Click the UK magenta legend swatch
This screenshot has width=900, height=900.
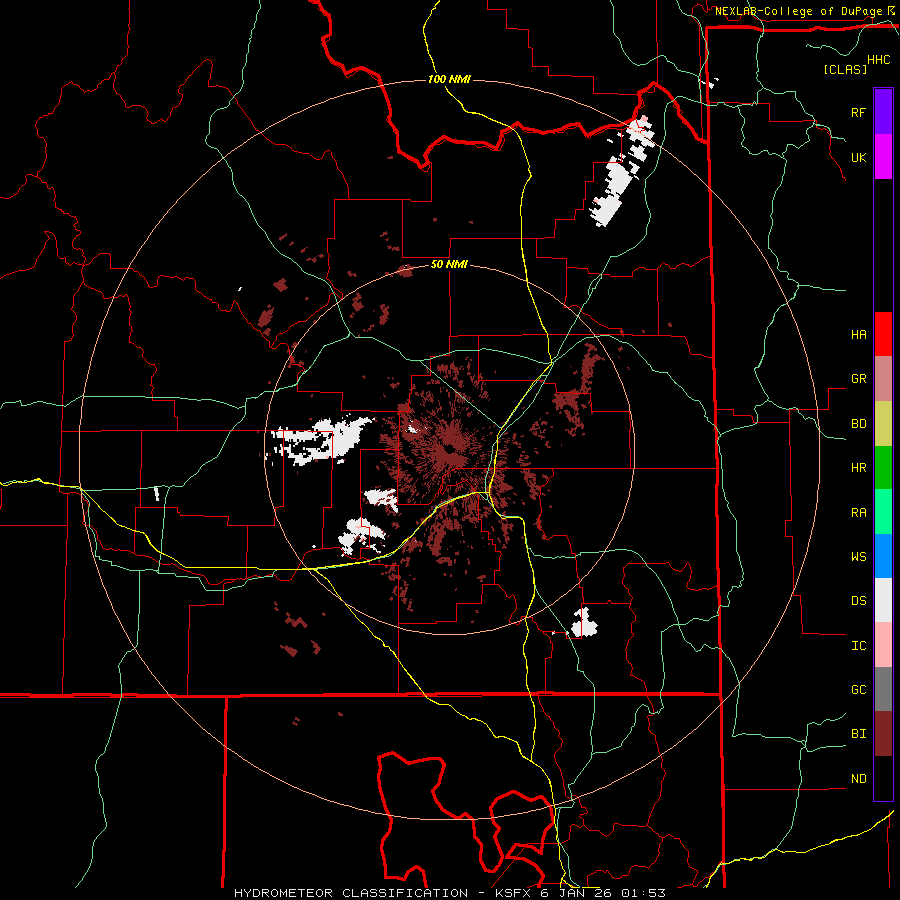click(883, 157)
